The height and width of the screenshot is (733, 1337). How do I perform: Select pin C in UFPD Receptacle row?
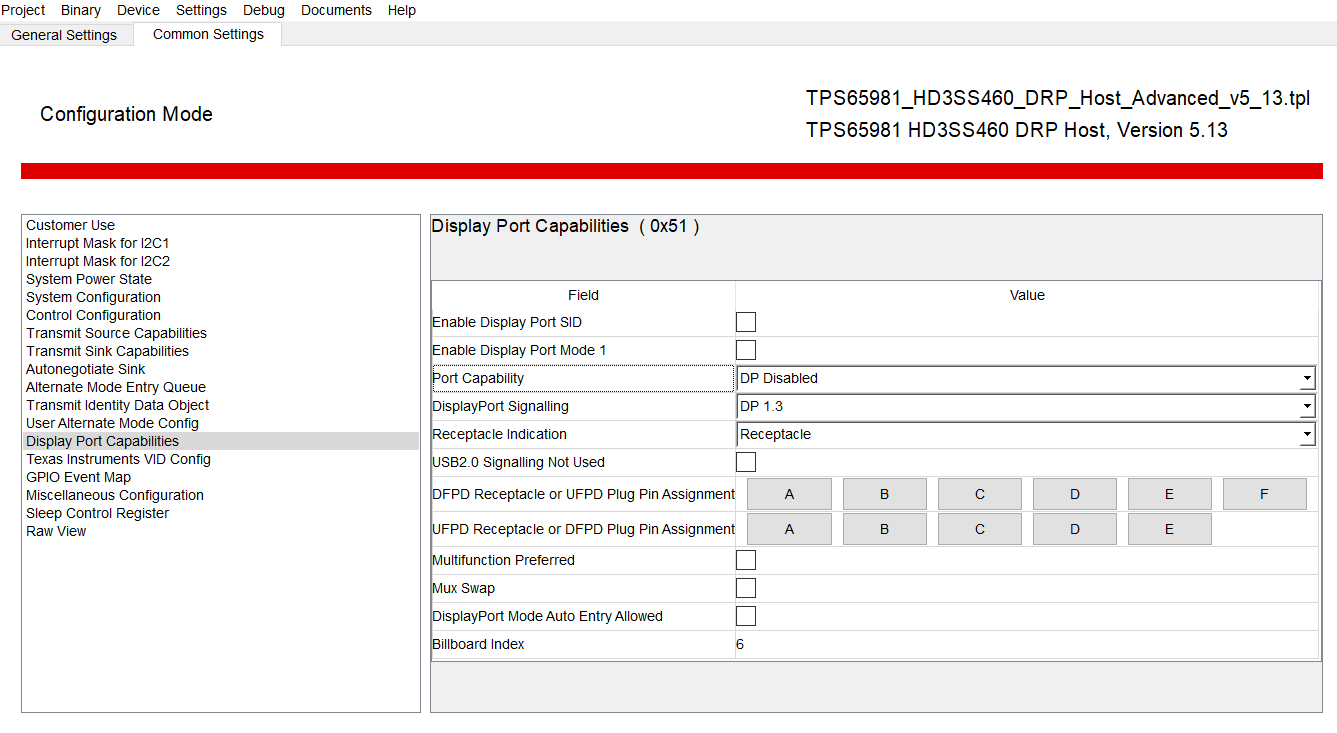click(979, 529)
